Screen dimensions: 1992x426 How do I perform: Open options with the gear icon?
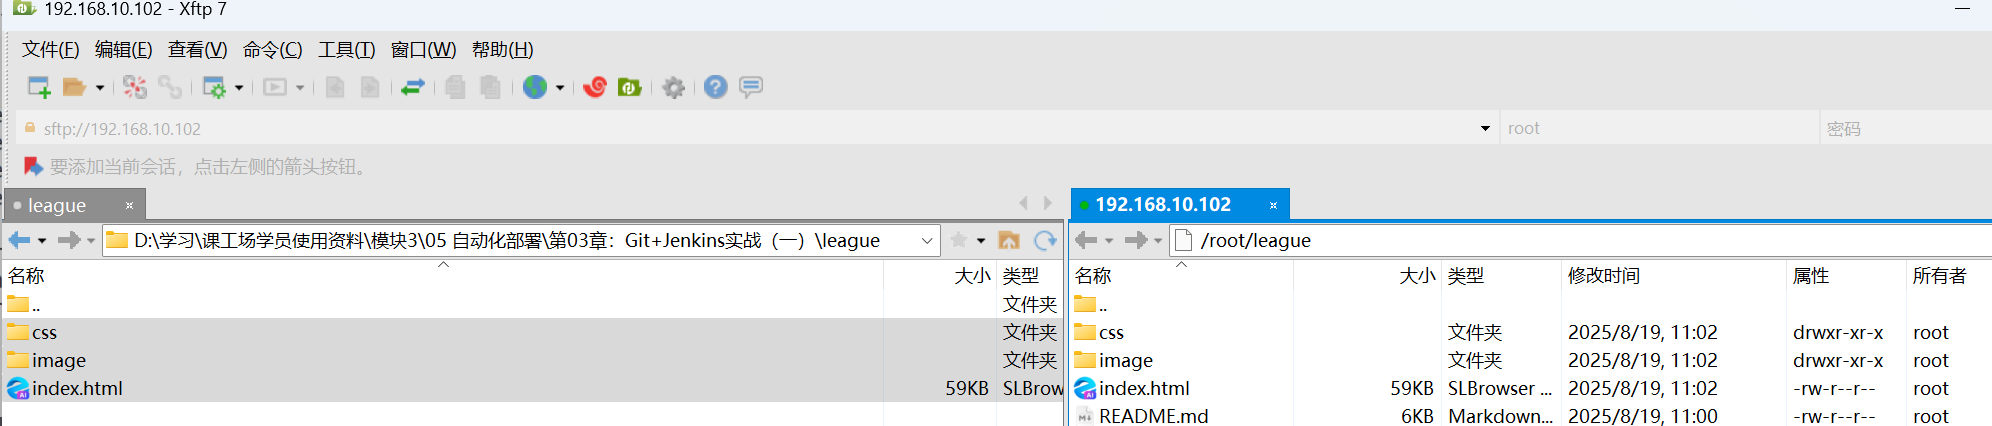(674, 87)
